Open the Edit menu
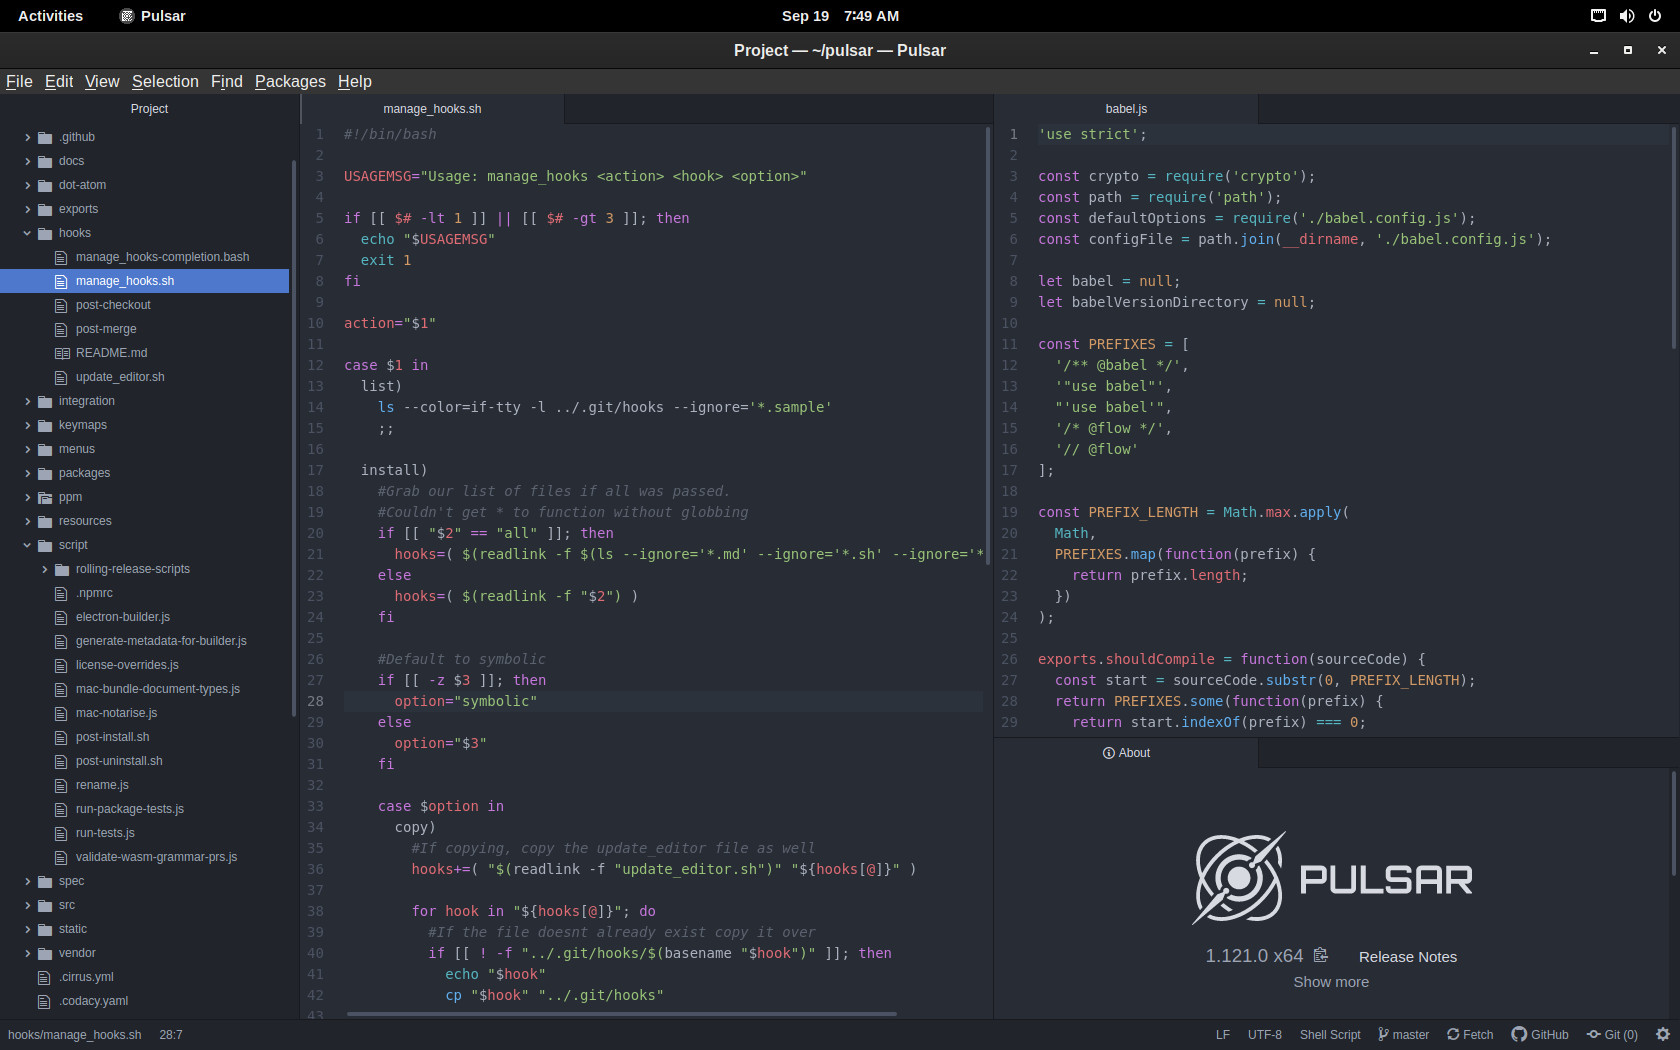1680x1050 pixels. click(x=59, y=81)
